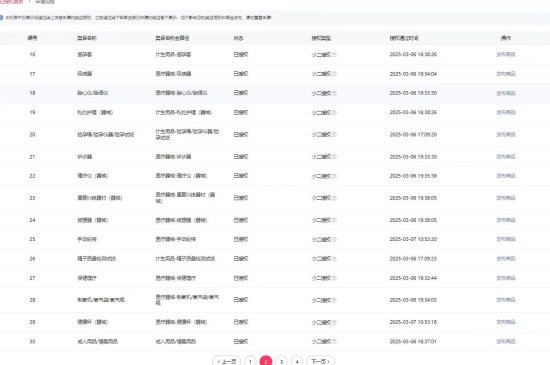Screen dimensions: 550x365
Task: Open the blue action link in row 17
Action: (x=506, y=74)
